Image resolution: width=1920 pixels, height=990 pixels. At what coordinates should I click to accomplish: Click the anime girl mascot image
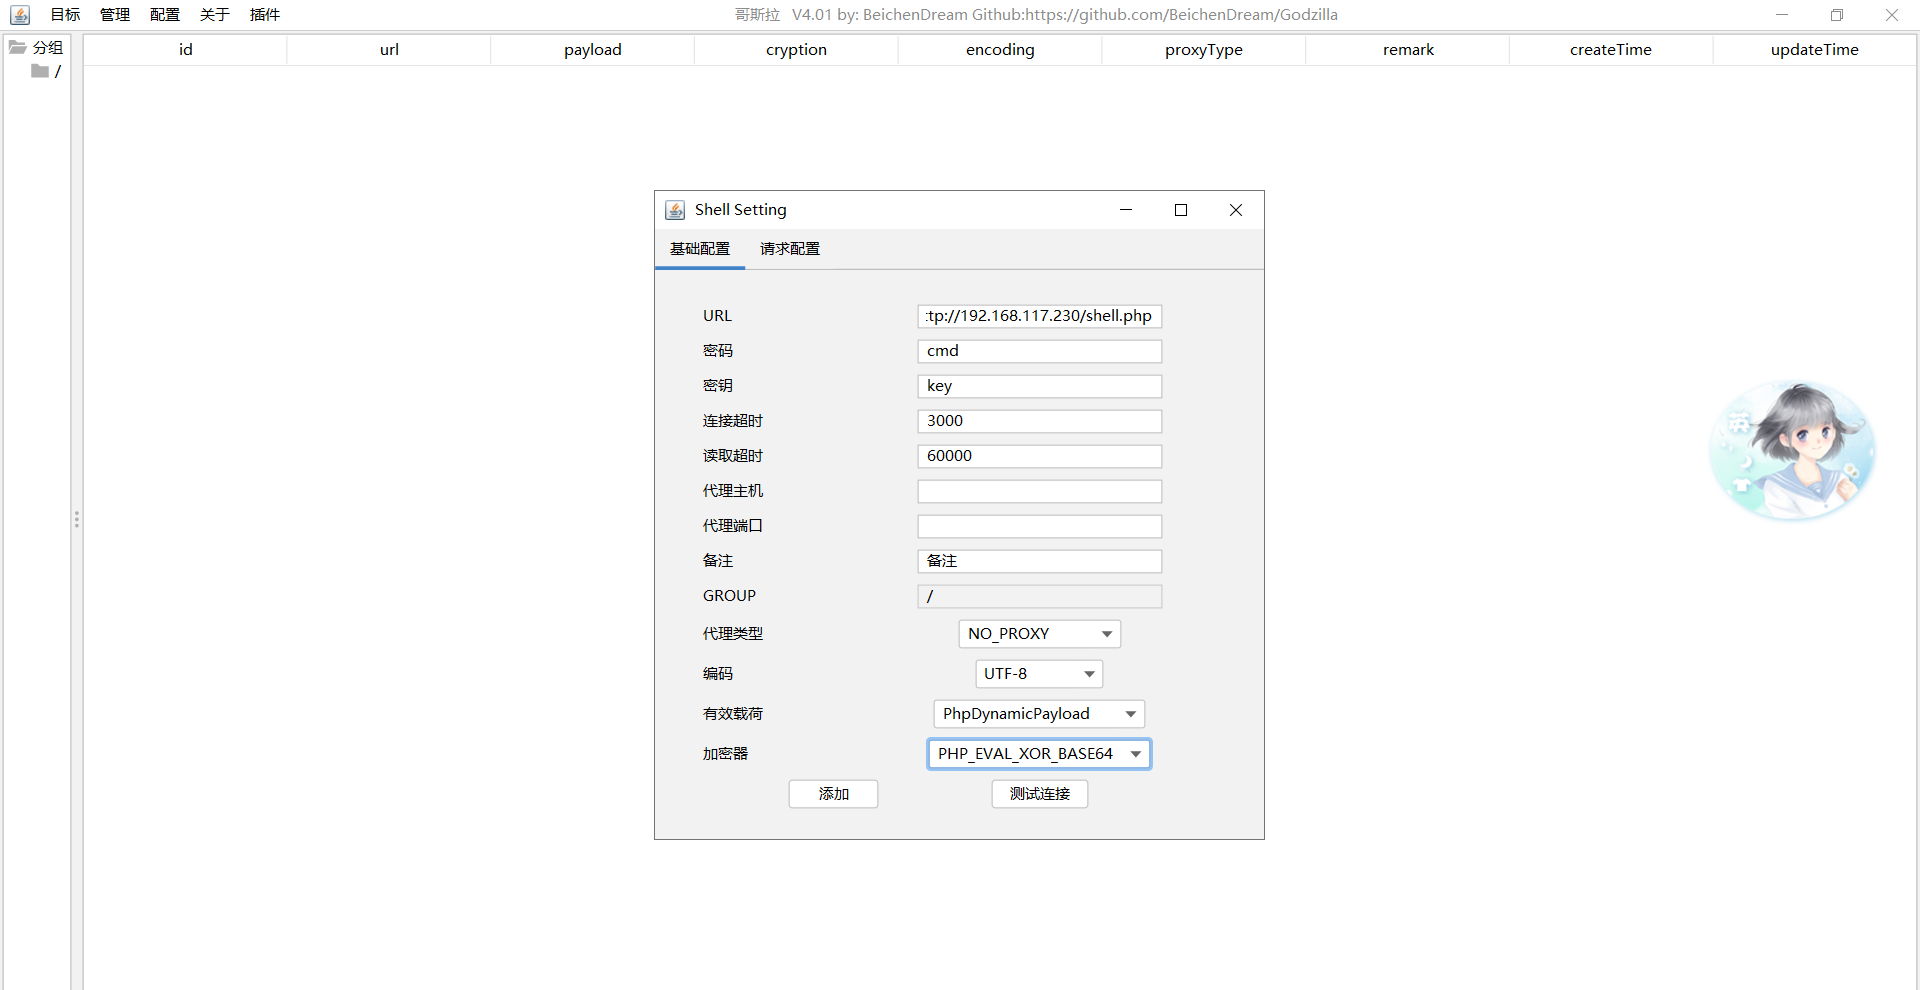1792,451
